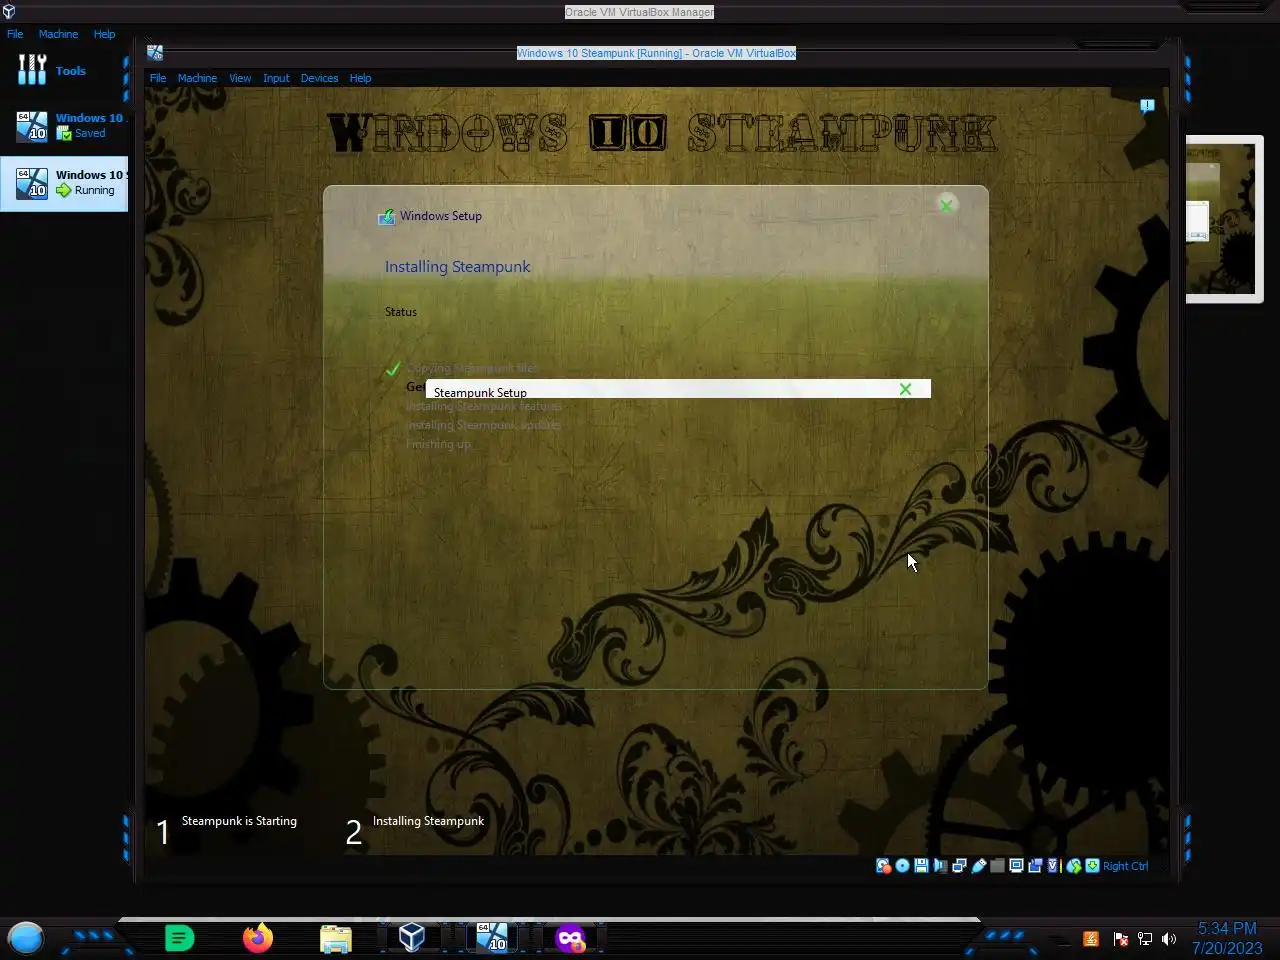Open the volume tray icon
Viewport: 1280px width, 960px height.
(x=1169, y=939)
